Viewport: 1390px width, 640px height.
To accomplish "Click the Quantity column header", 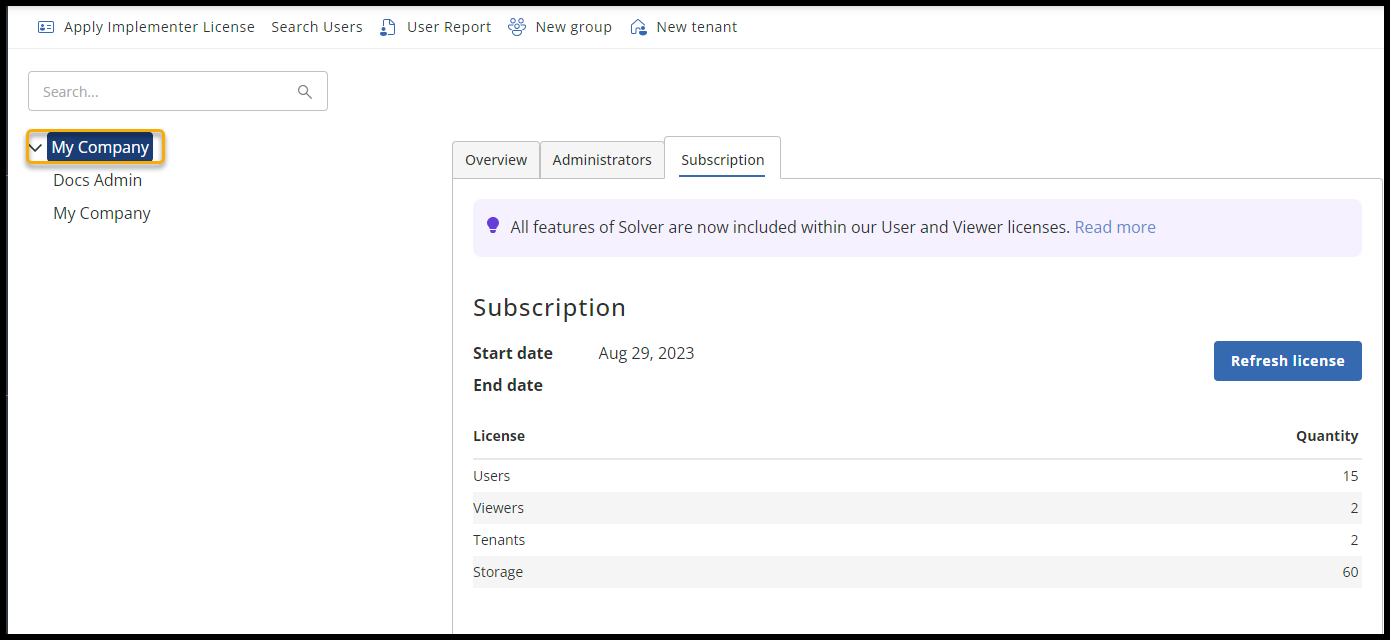I will click(1327, 436).
